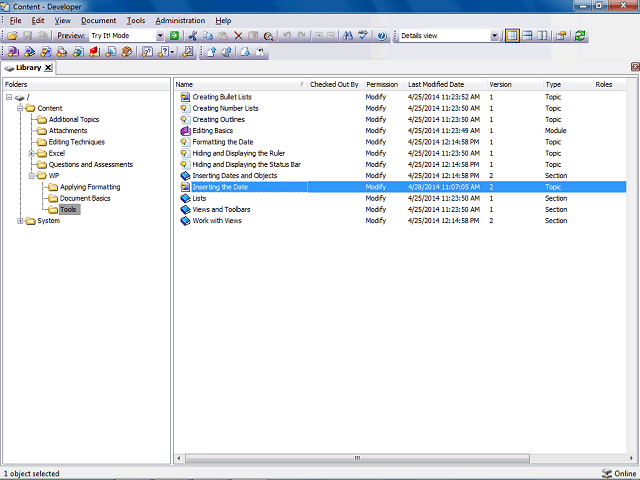Open the File menu
640x480 pixels.
(15, 20)
